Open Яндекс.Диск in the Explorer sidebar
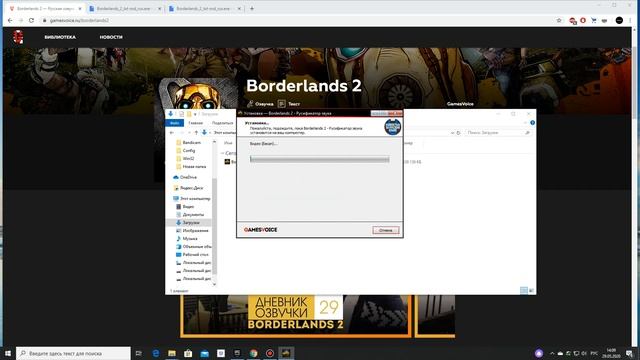The height and width of the screenshot is (360, 640). click(x=188, y=188)
